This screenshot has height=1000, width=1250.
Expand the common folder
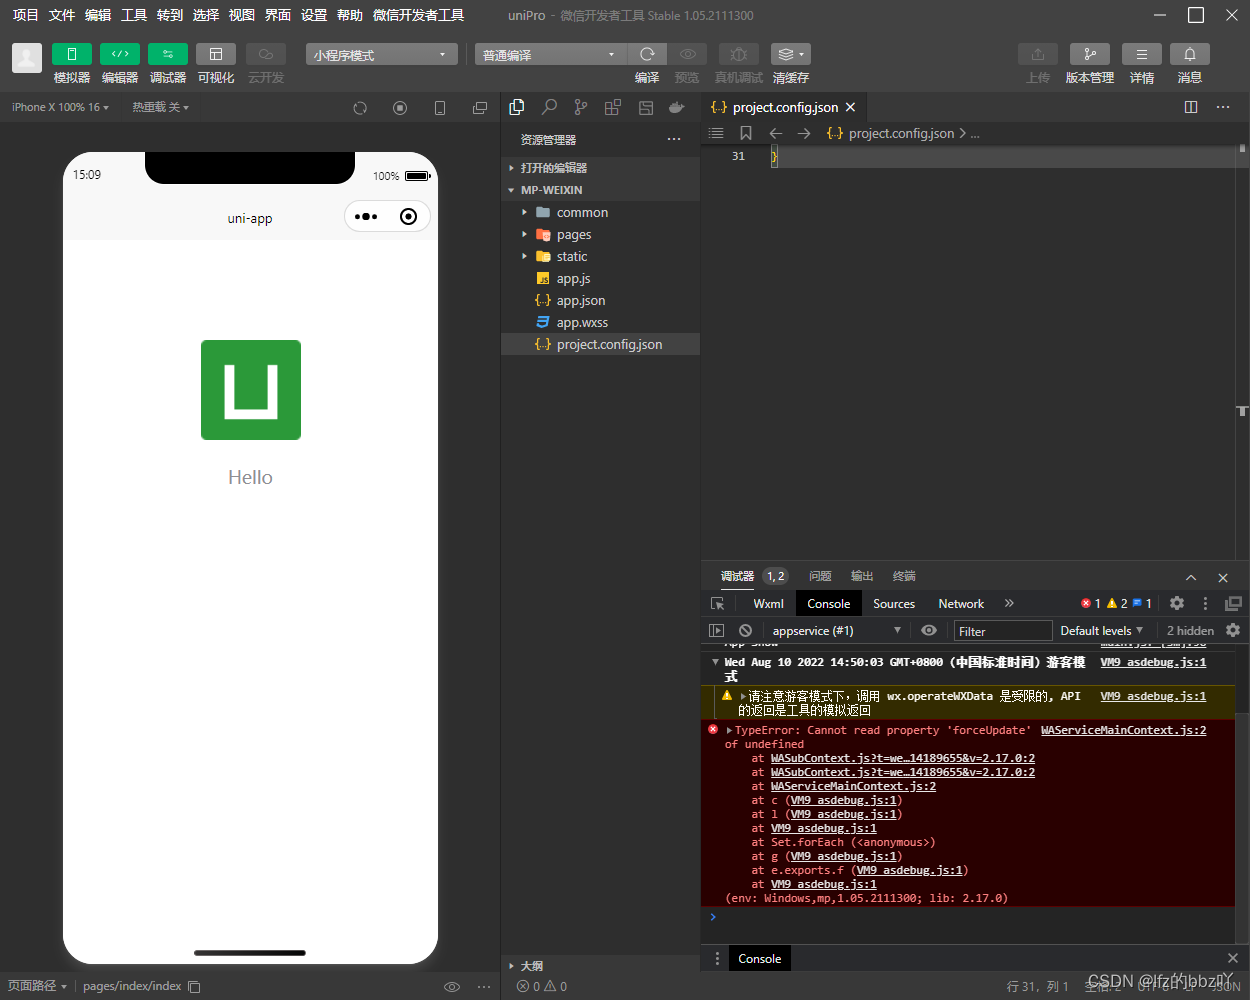coord(600,212)
